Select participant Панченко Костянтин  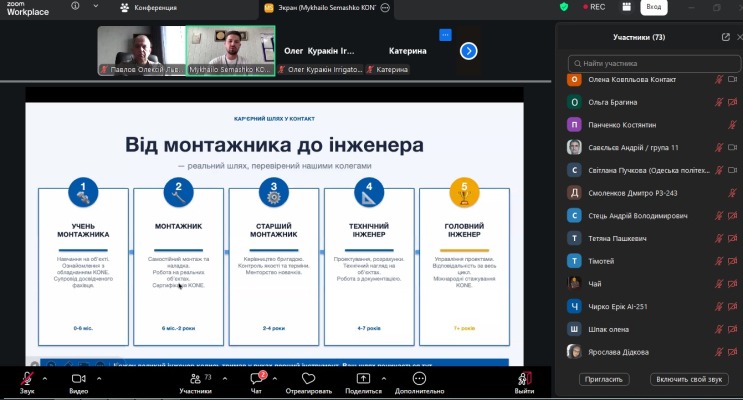click(653, 125)
